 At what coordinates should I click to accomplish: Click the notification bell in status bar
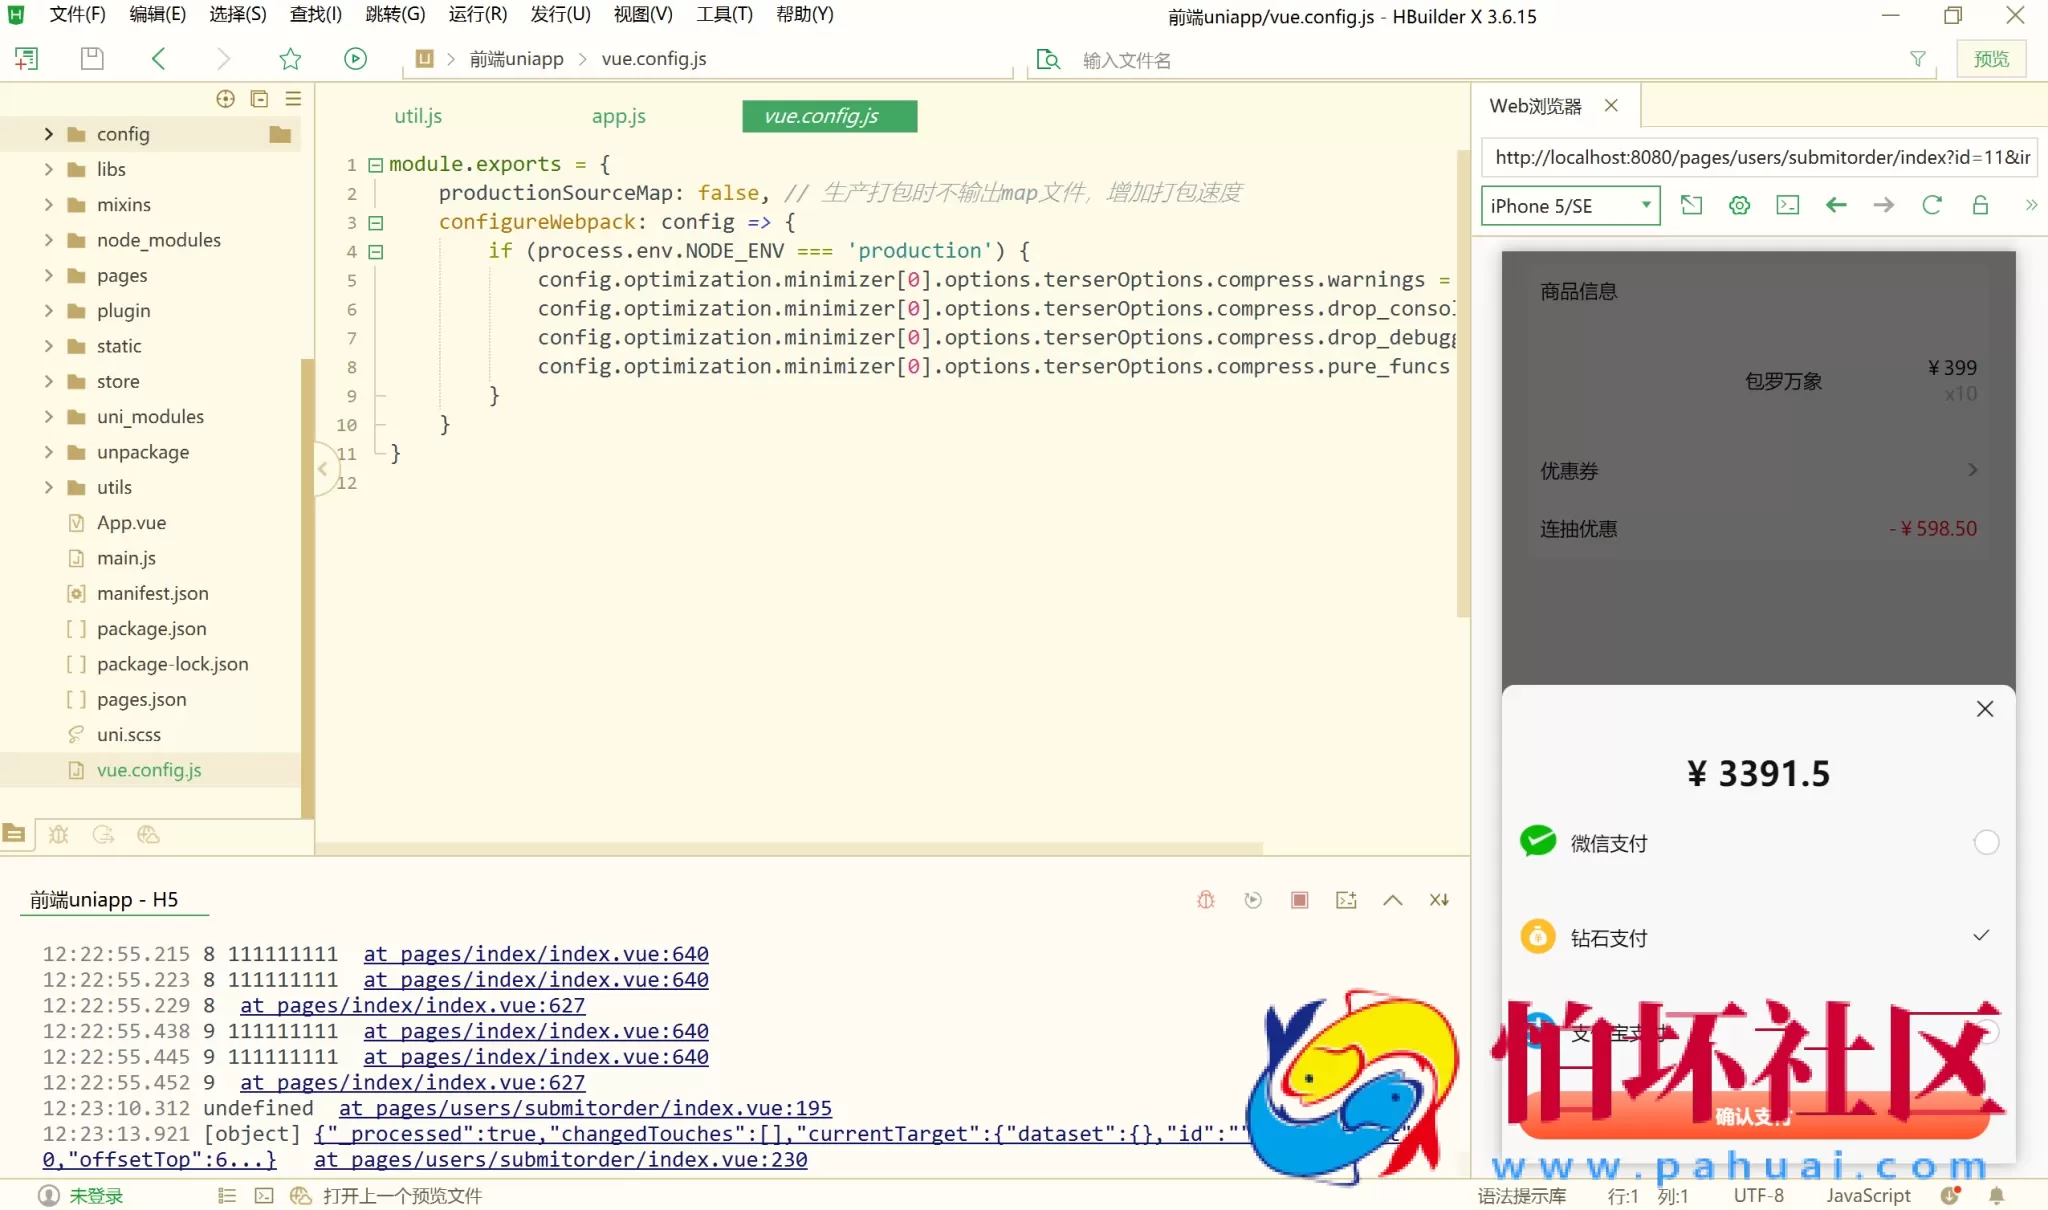click(x=1996, y=1195)
